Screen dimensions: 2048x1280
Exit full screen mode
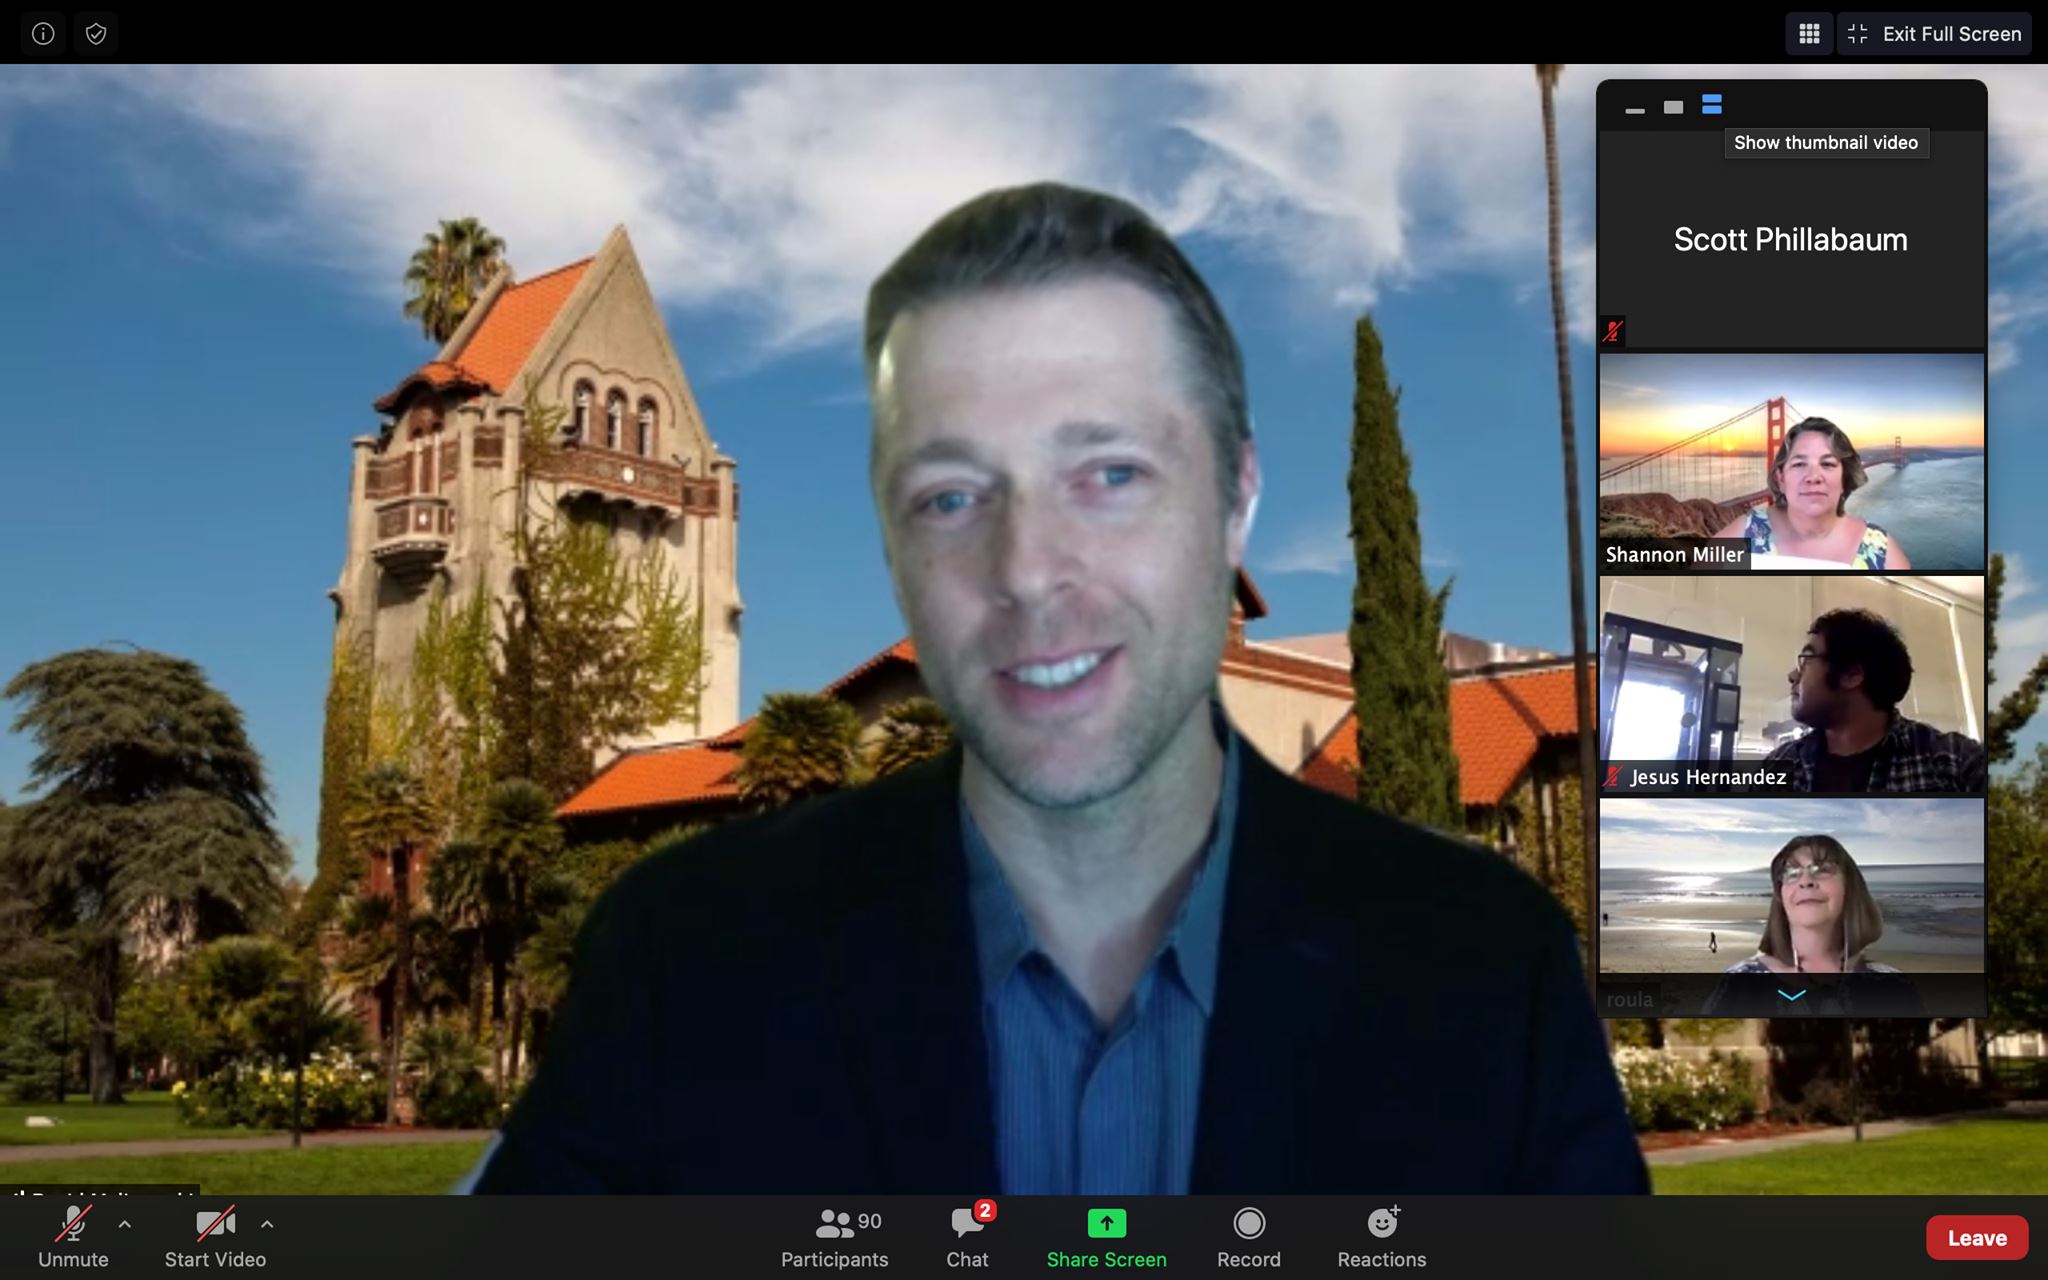(1934, 34)
